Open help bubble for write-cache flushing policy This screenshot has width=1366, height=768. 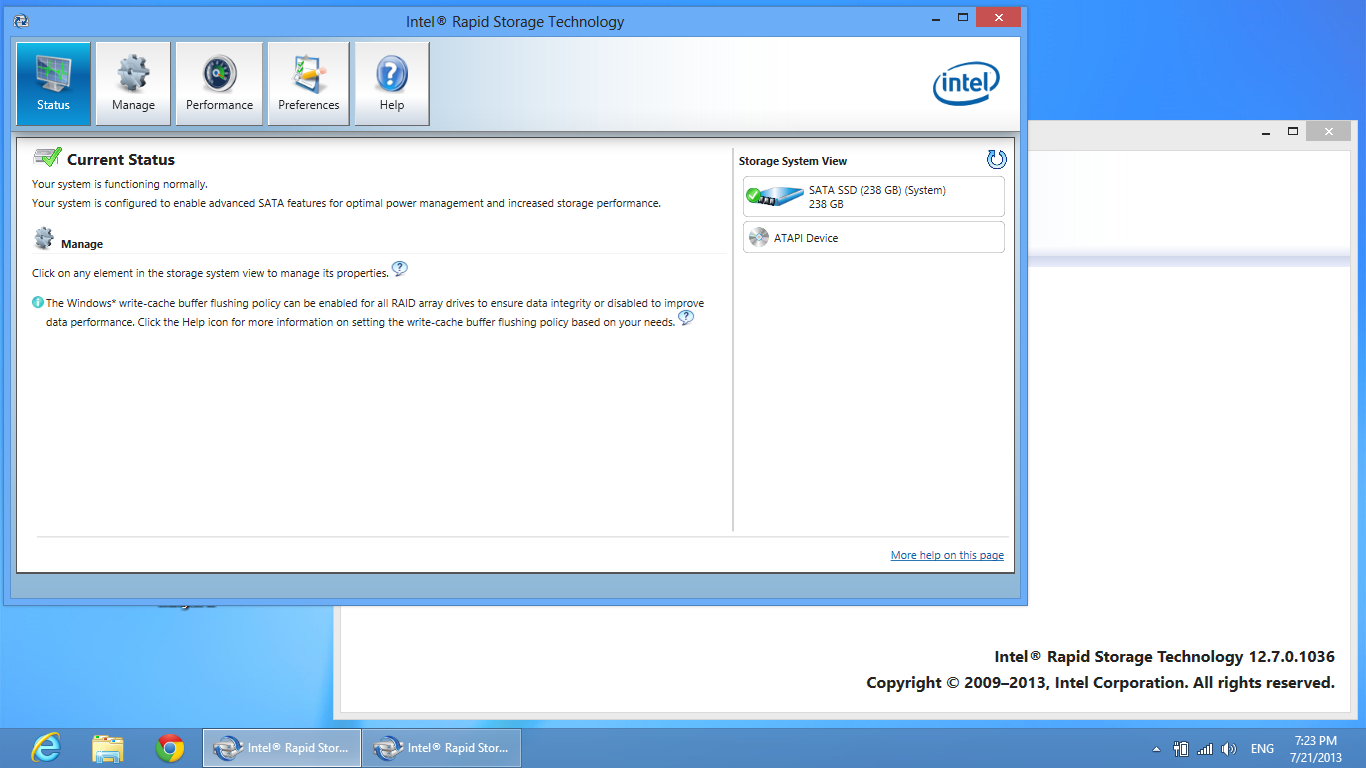686,318
